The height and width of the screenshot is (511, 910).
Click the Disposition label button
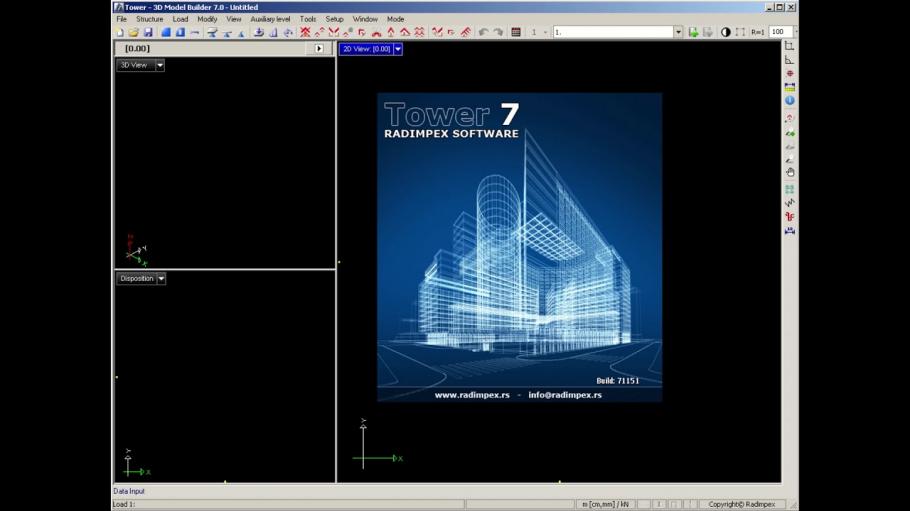coord(136,279)
